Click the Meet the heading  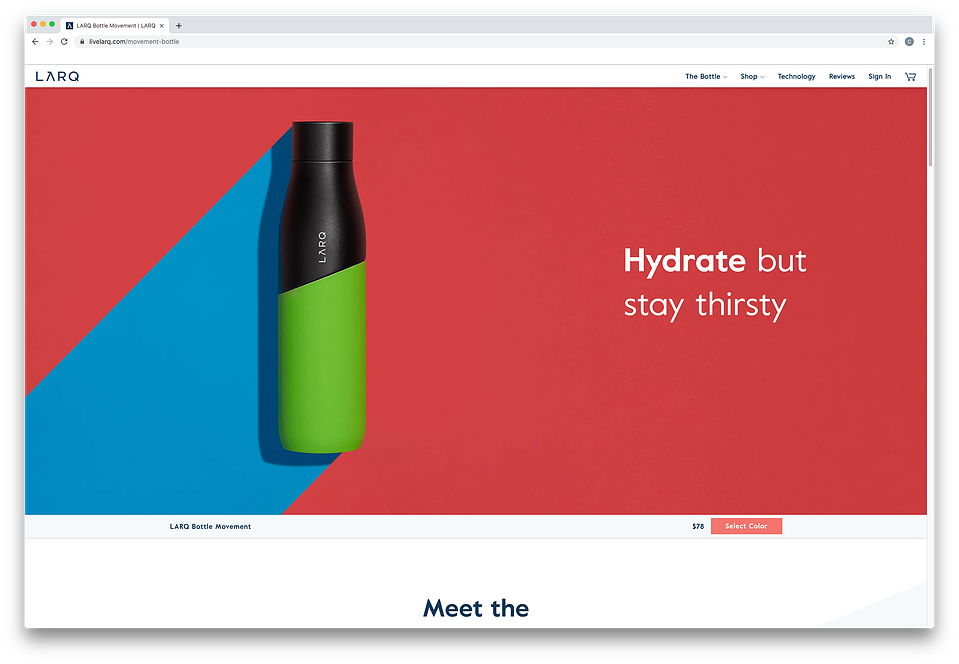(476, 608)
